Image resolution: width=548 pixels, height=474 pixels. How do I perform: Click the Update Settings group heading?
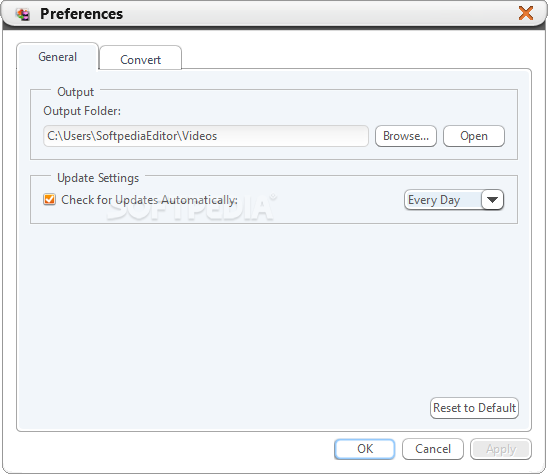pos(98,178)
